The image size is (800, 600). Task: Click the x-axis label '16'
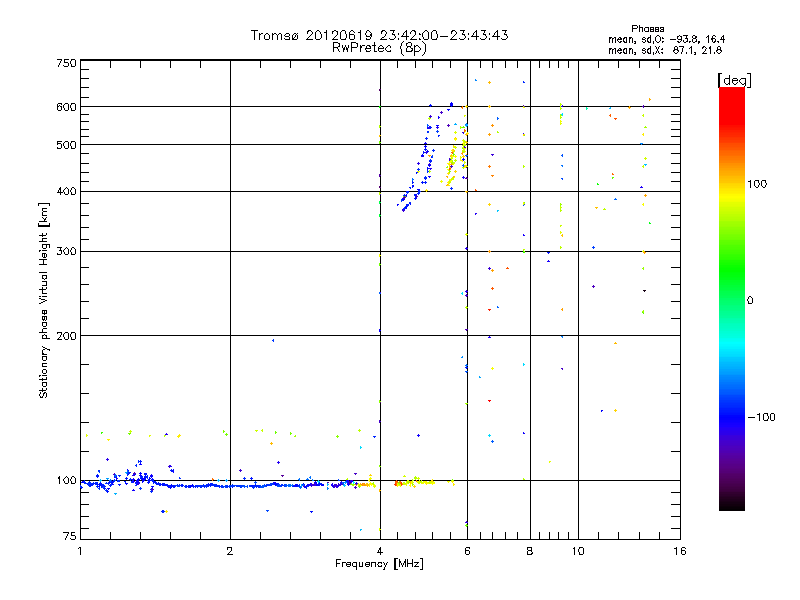(x=680, y=551)
